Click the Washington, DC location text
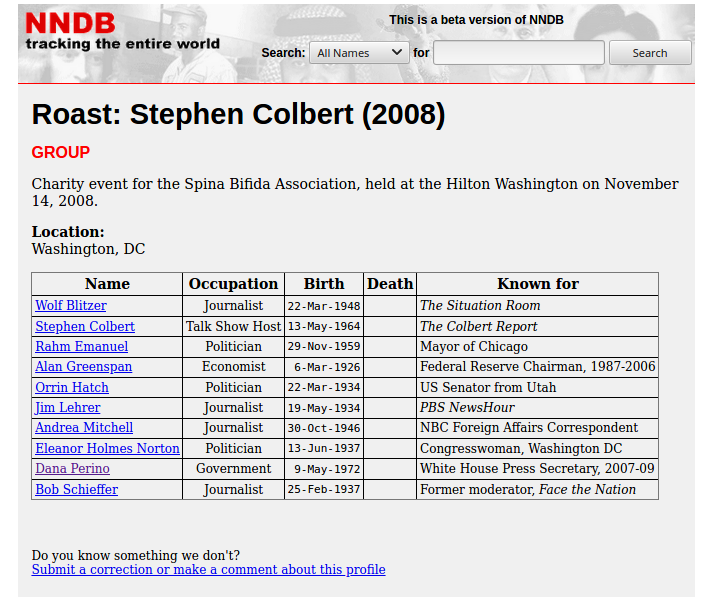 [x=89, y=249]
